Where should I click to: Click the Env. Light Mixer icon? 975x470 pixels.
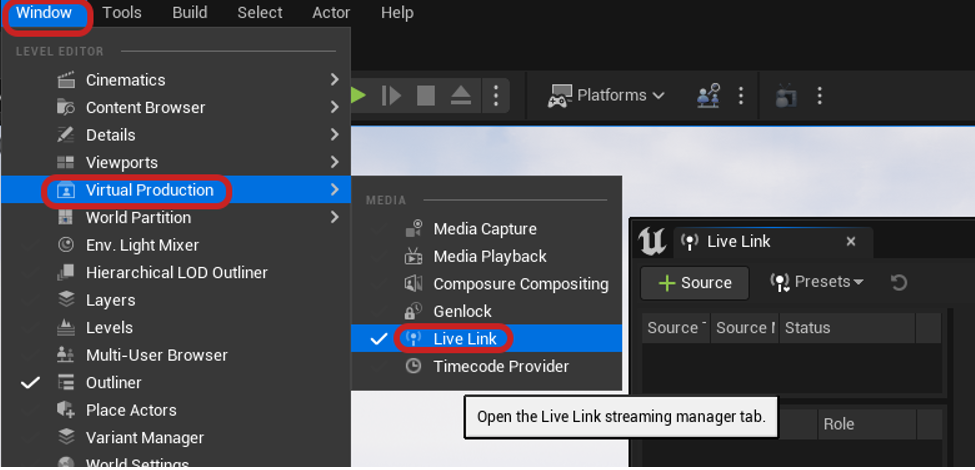[x=66, y=245]
